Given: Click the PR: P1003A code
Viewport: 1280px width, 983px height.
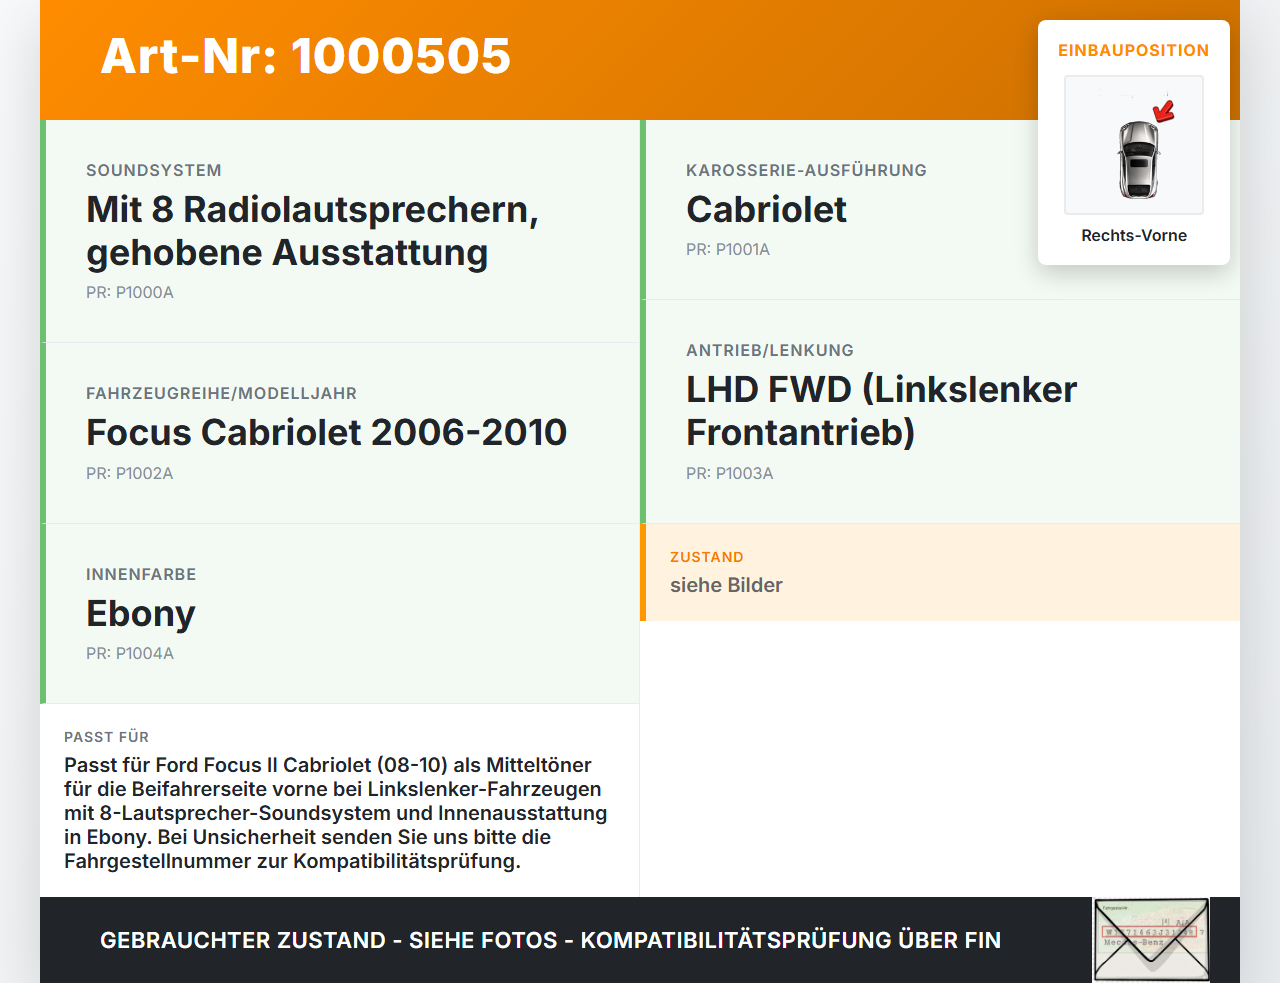Looking at the screenshot, I should pos(730,473).
